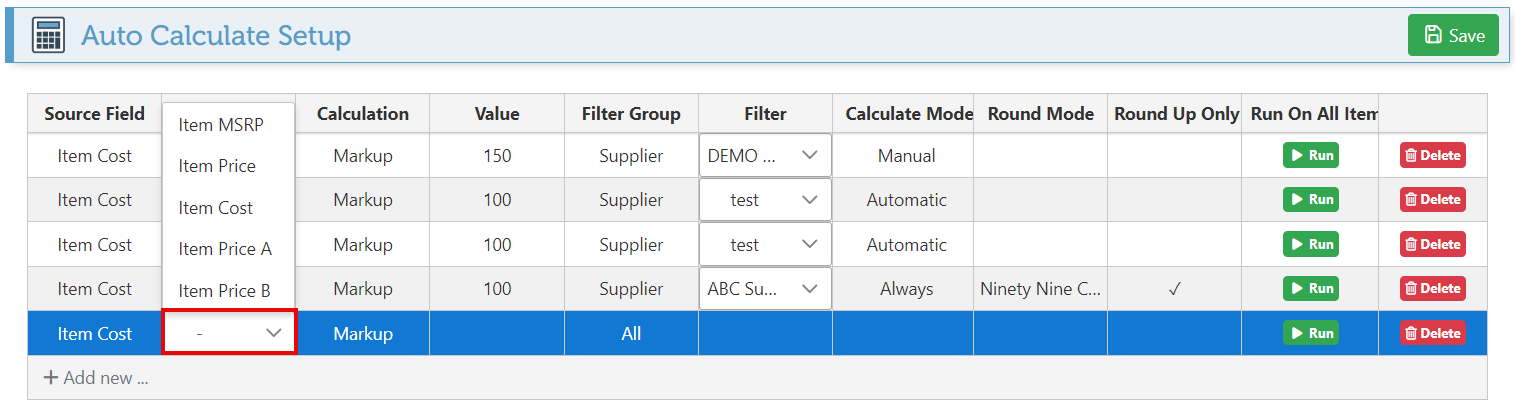Click the Save button
Image resolution: width=1515 pixels, height=412 pixels.
tap(1453, 35)
